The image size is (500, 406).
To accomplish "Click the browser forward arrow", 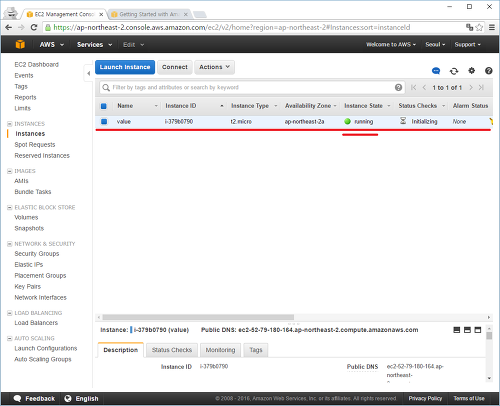I will pos(21,27).
